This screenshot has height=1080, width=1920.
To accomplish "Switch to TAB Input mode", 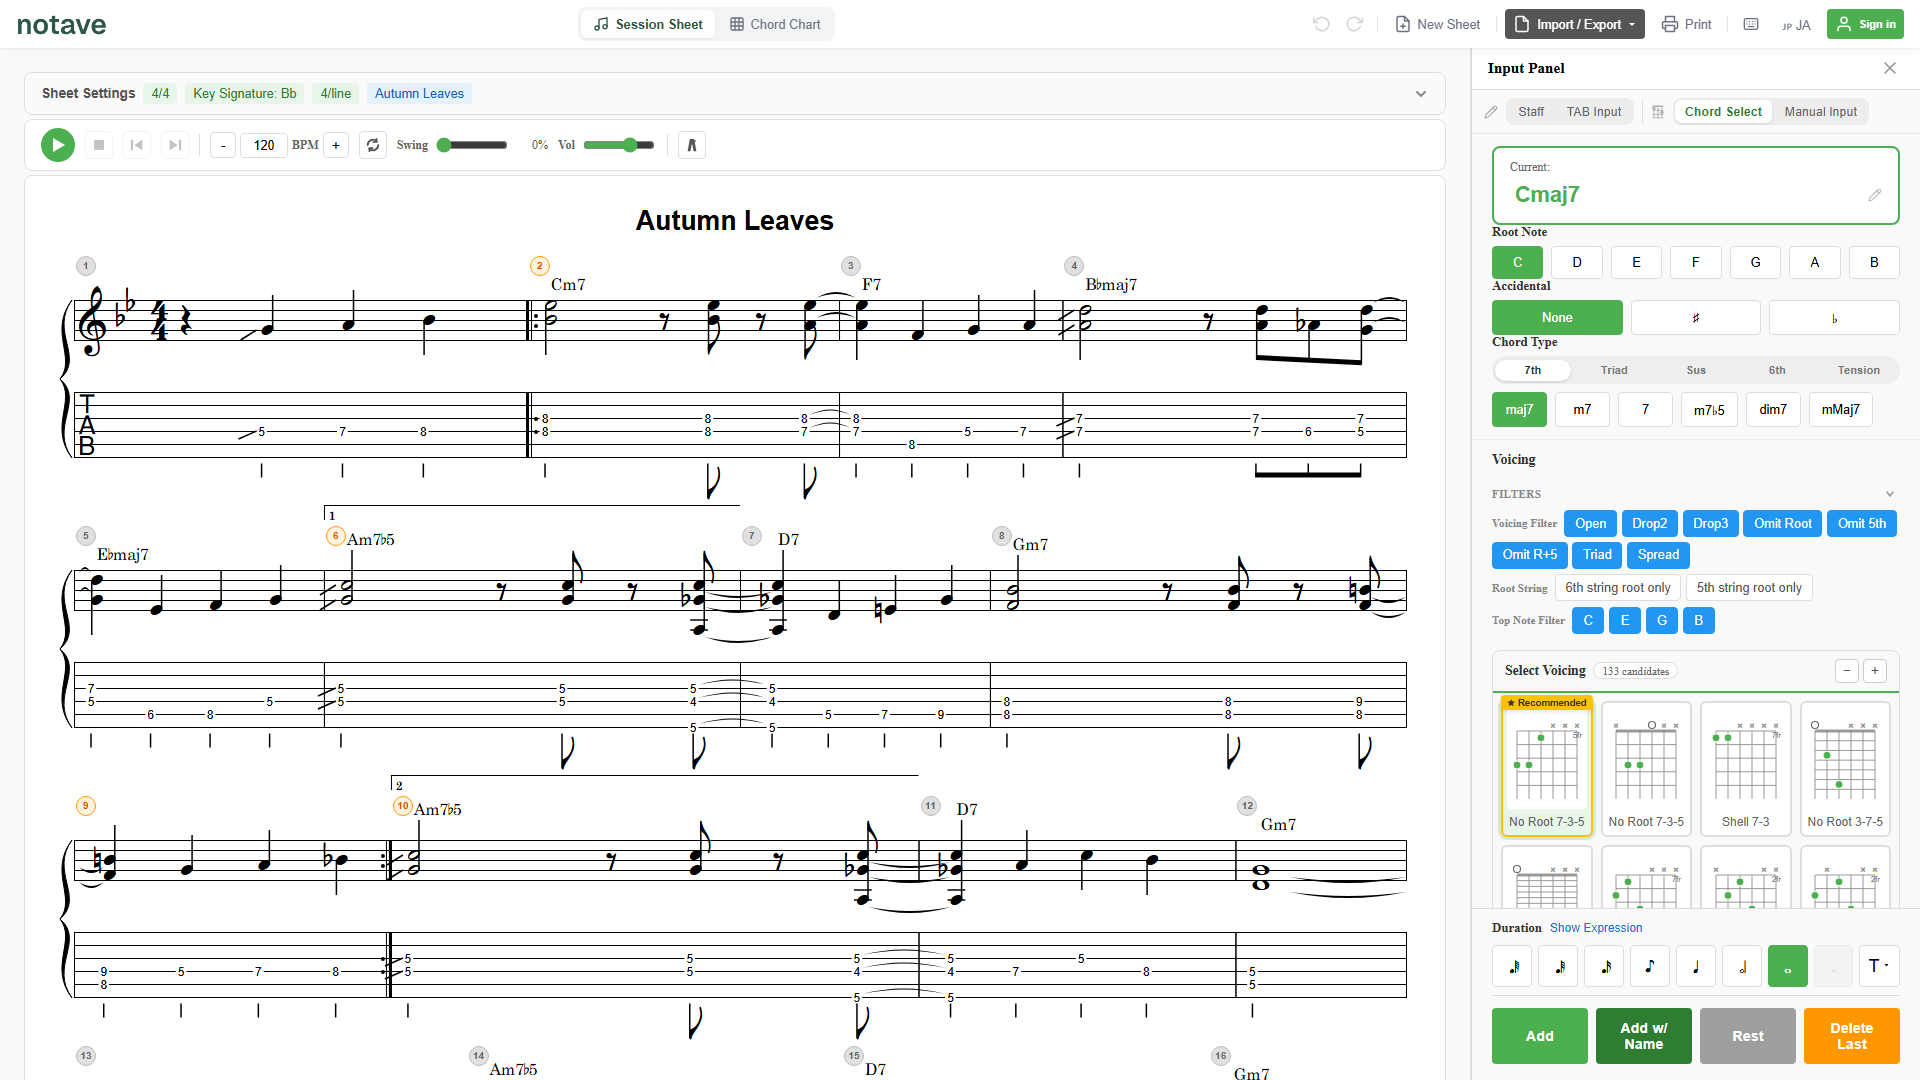I will (x=1594, y=112).
